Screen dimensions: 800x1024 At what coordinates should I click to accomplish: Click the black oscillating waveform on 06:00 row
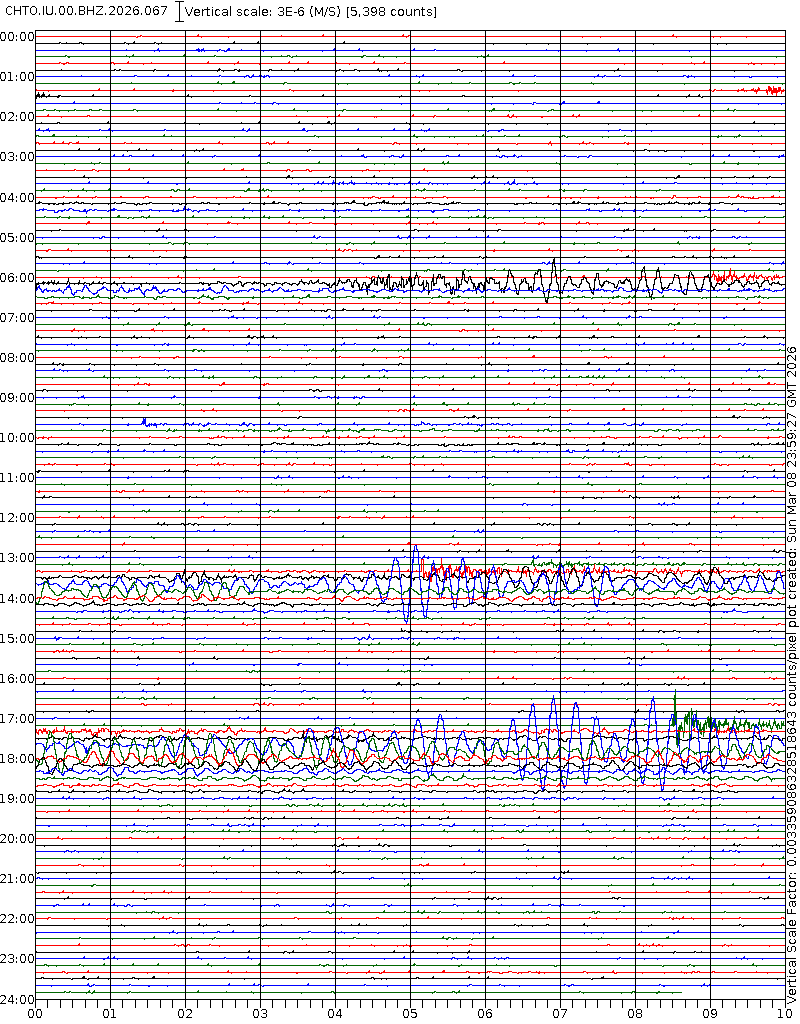pos(550,280)
